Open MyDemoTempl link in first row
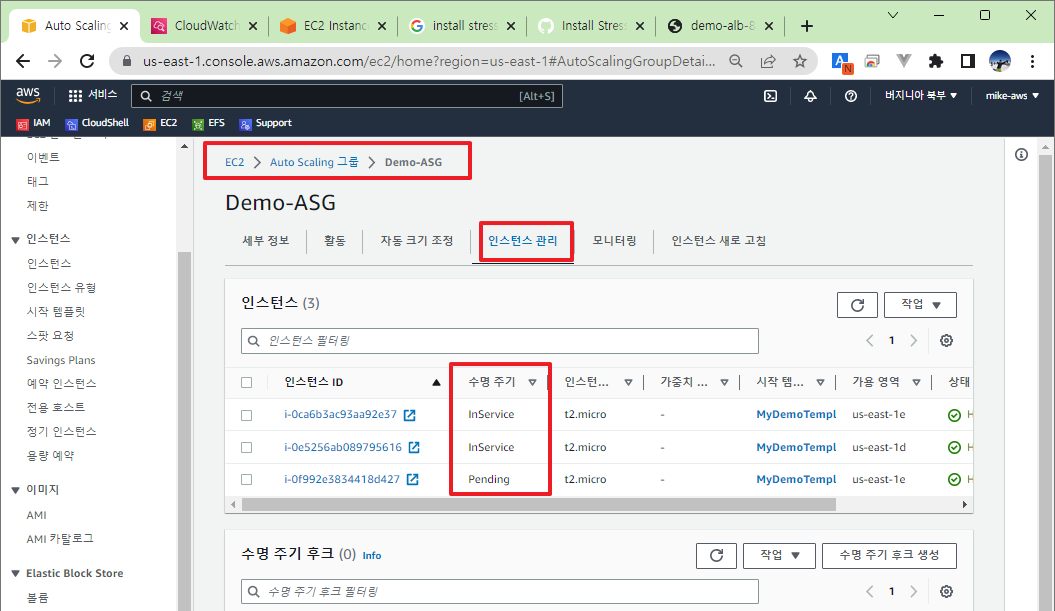Viewport: 1055px width, 611px height. [x=796, y=415]
